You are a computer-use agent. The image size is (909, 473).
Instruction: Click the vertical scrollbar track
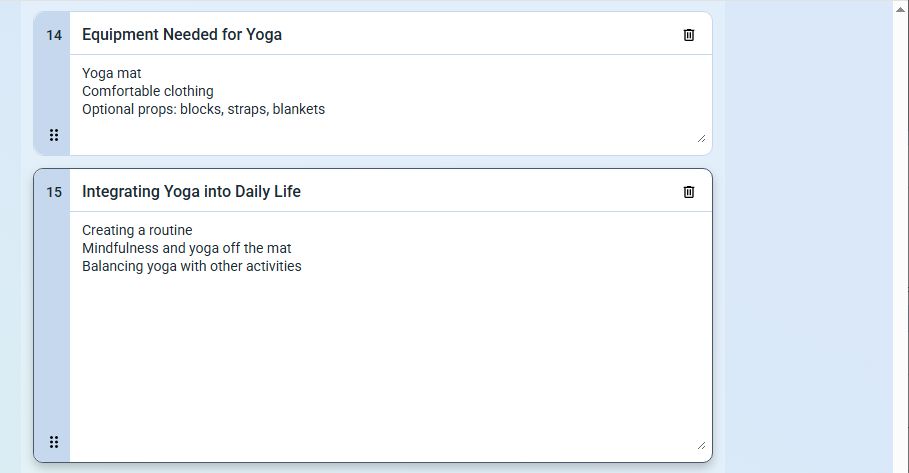pos(900,243)
